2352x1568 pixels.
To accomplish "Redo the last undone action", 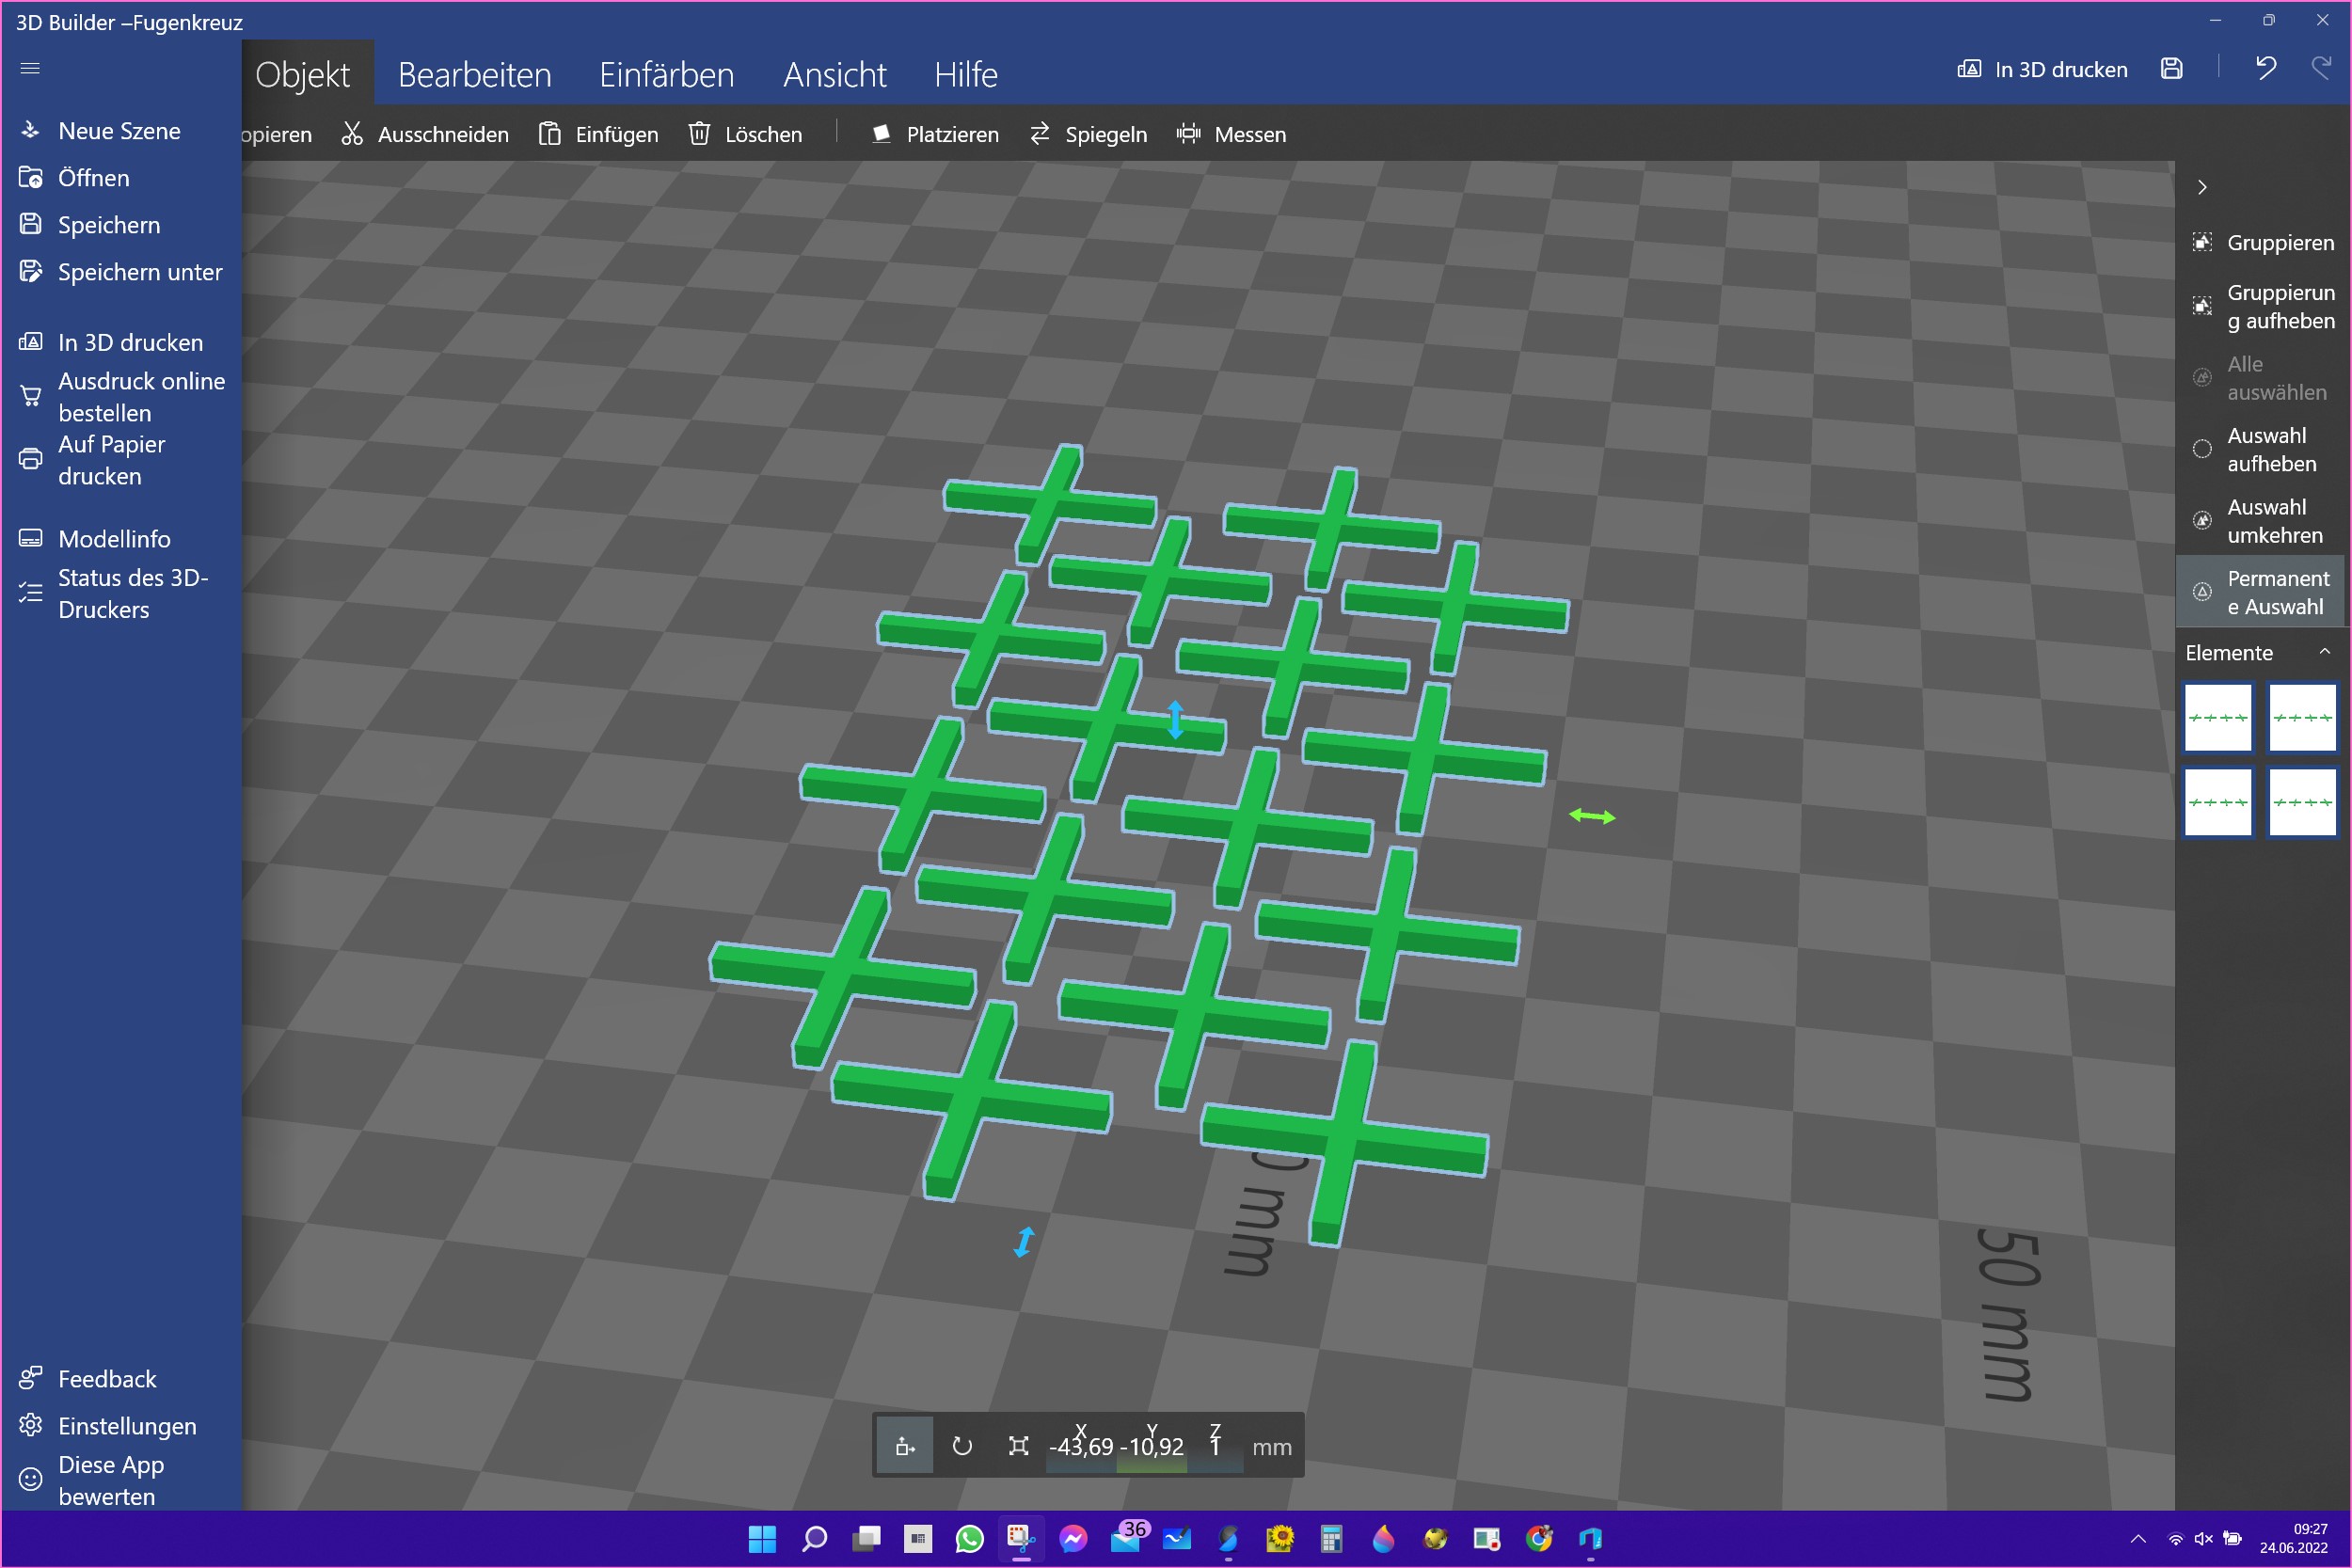I will point(2321,69).
